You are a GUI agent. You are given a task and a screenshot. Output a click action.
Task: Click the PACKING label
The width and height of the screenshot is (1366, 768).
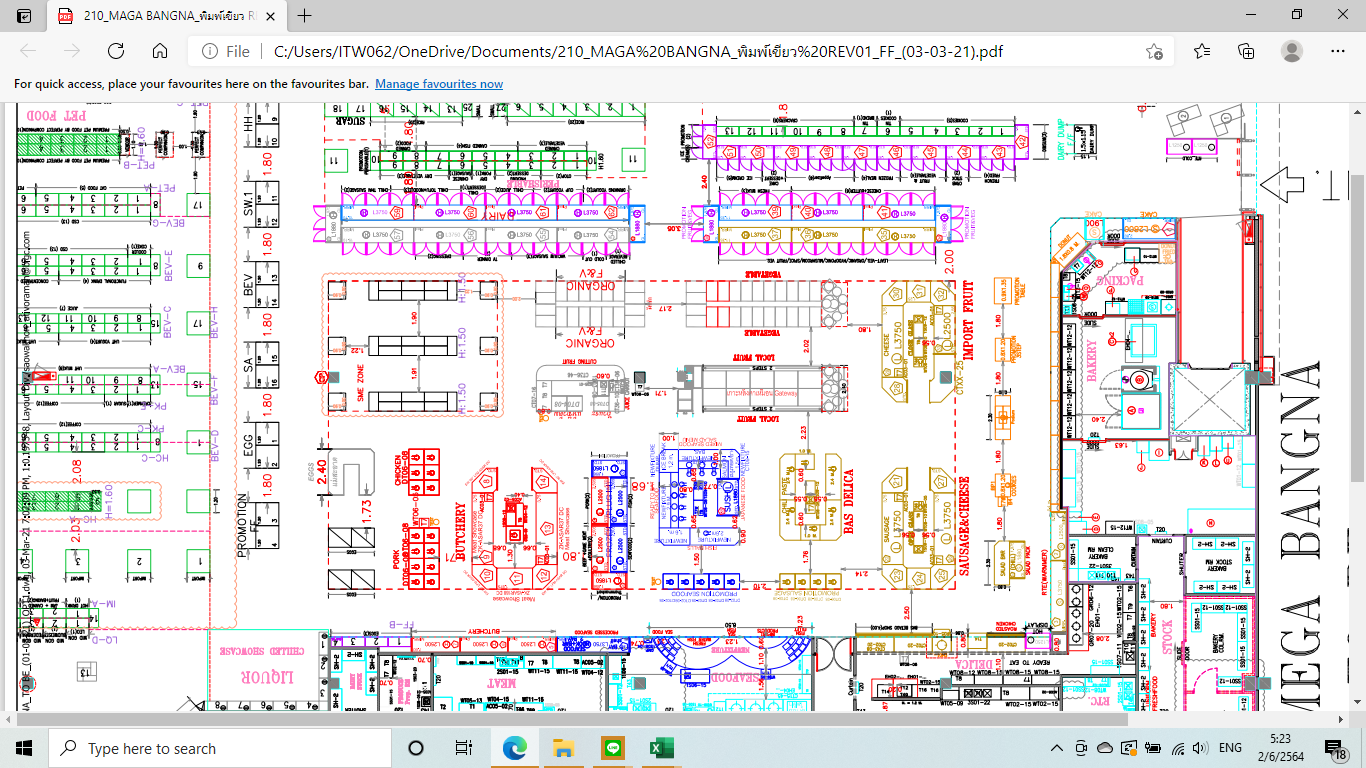pos(1118,282)
